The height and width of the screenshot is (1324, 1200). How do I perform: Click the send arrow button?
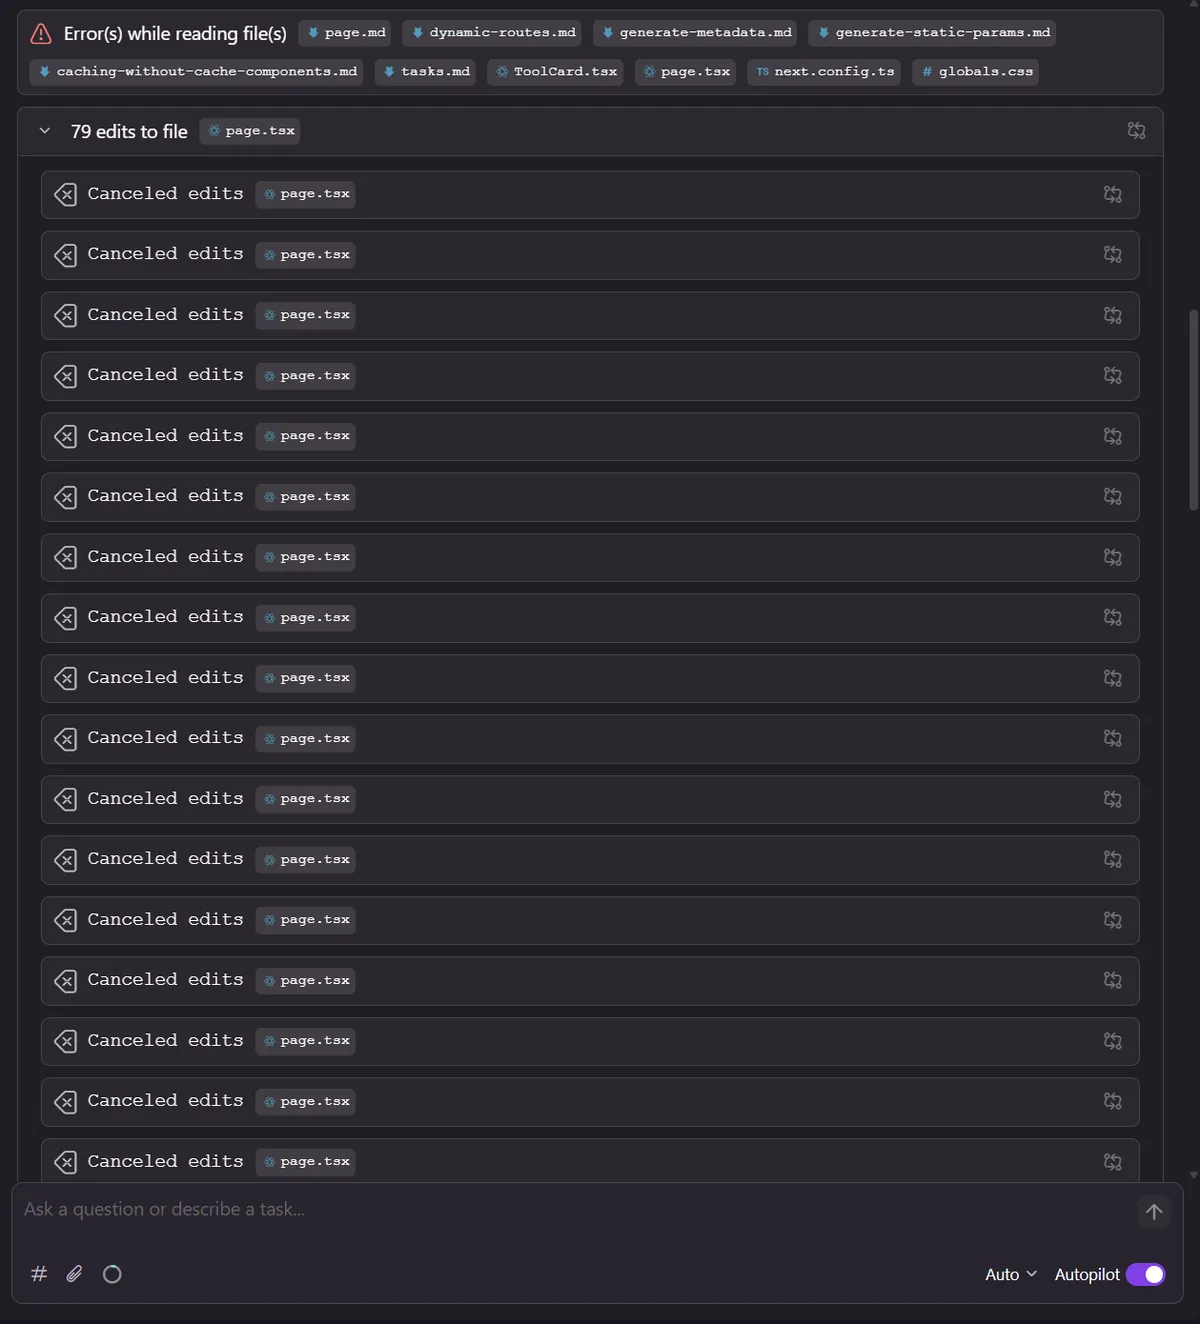coord(1154,1211)
